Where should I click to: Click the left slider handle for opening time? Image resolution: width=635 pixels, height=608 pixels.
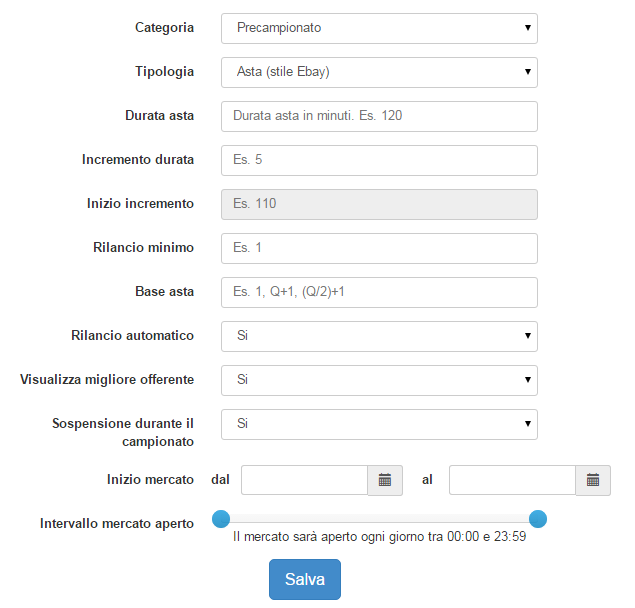coord(221,519)
